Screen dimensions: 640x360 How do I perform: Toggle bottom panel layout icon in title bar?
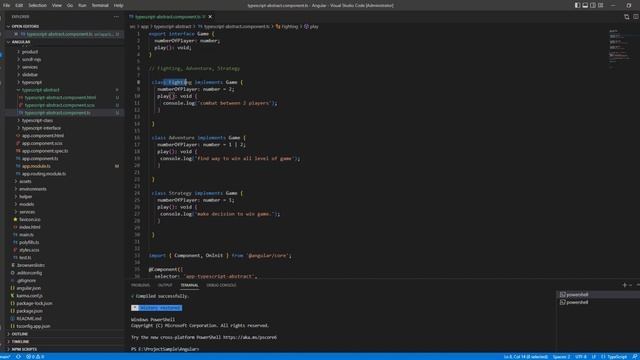point(585,5)
